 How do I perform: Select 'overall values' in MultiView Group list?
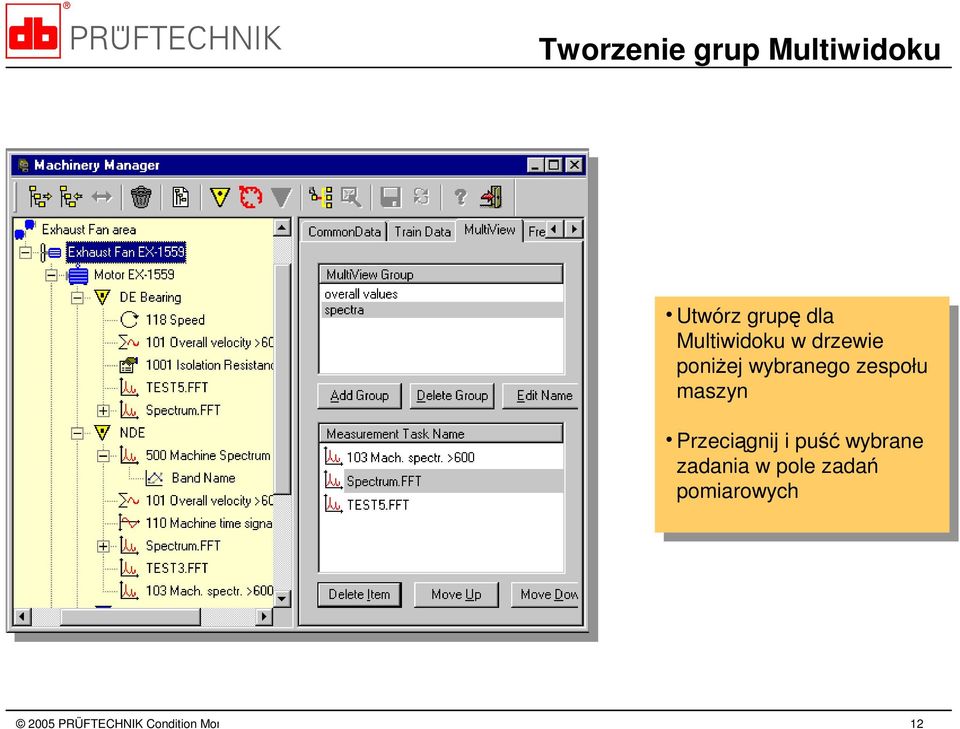pyautogui.click(x=441, y=294)
